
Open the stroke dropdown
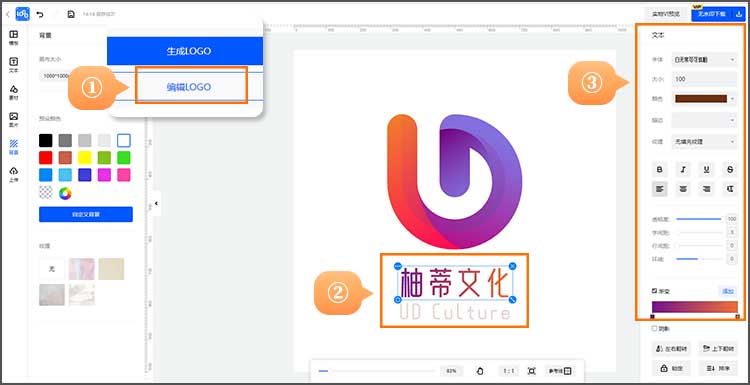tap(704, 121)
